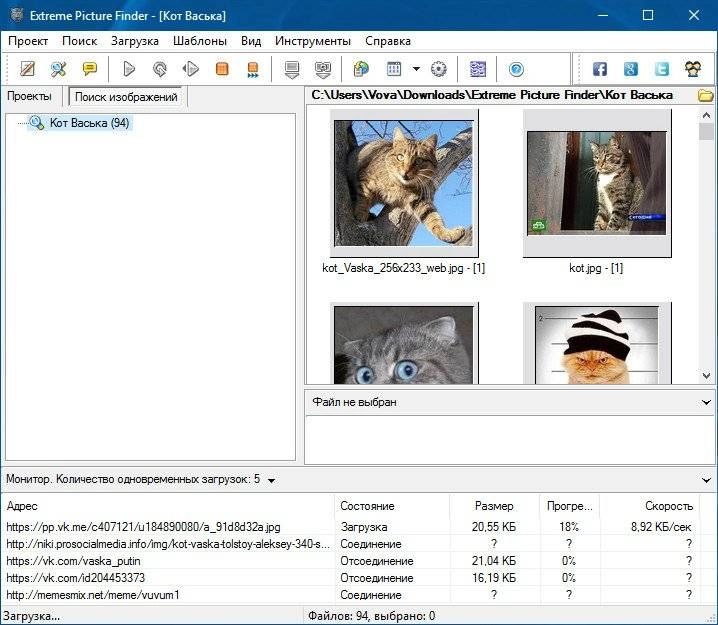The image size is (718, 625).
Task: Open the Справка menu
Action: [388, 41]
